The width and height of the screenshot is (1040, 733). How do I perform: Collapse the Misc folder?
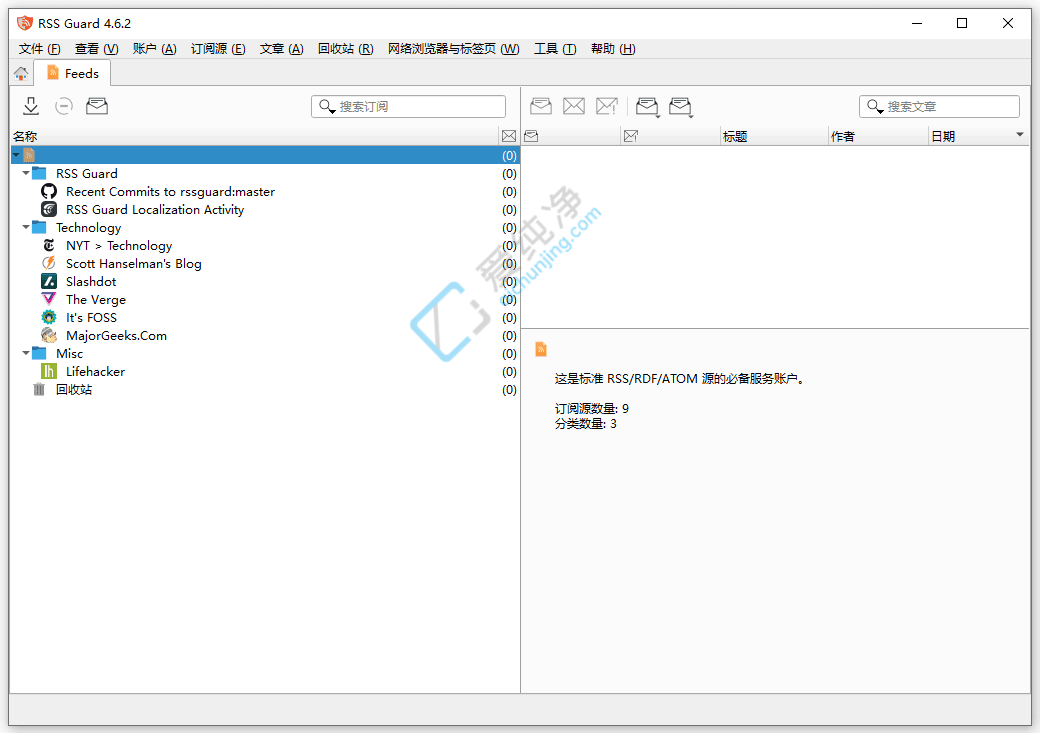(26, 353)
